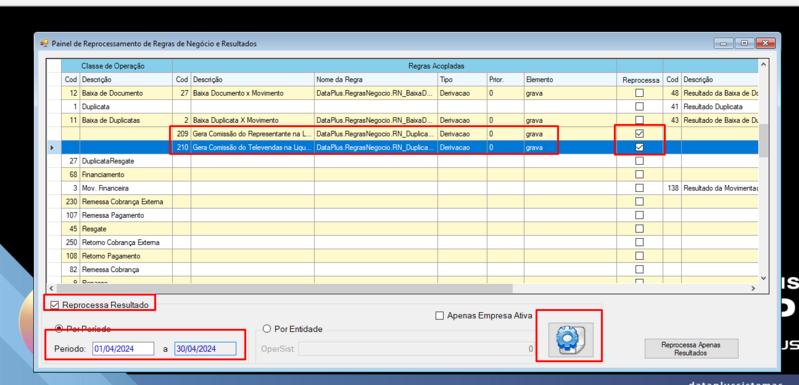Screen dimensions: 799x385
Task: Close the Painel de Reprocessamento window
Action: coord(765,43)
